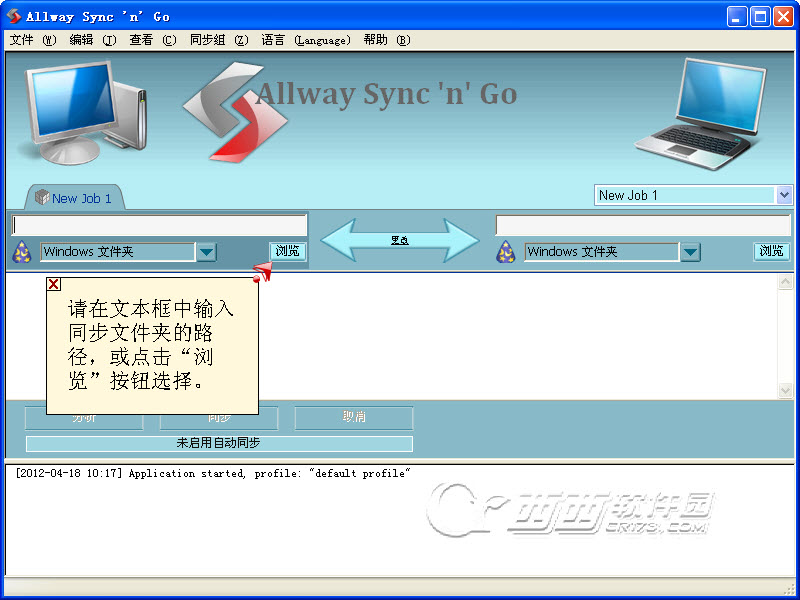Open the 编辑 (T) menu
The width and height of the screenshot is (800, 600).
(93, 40)
